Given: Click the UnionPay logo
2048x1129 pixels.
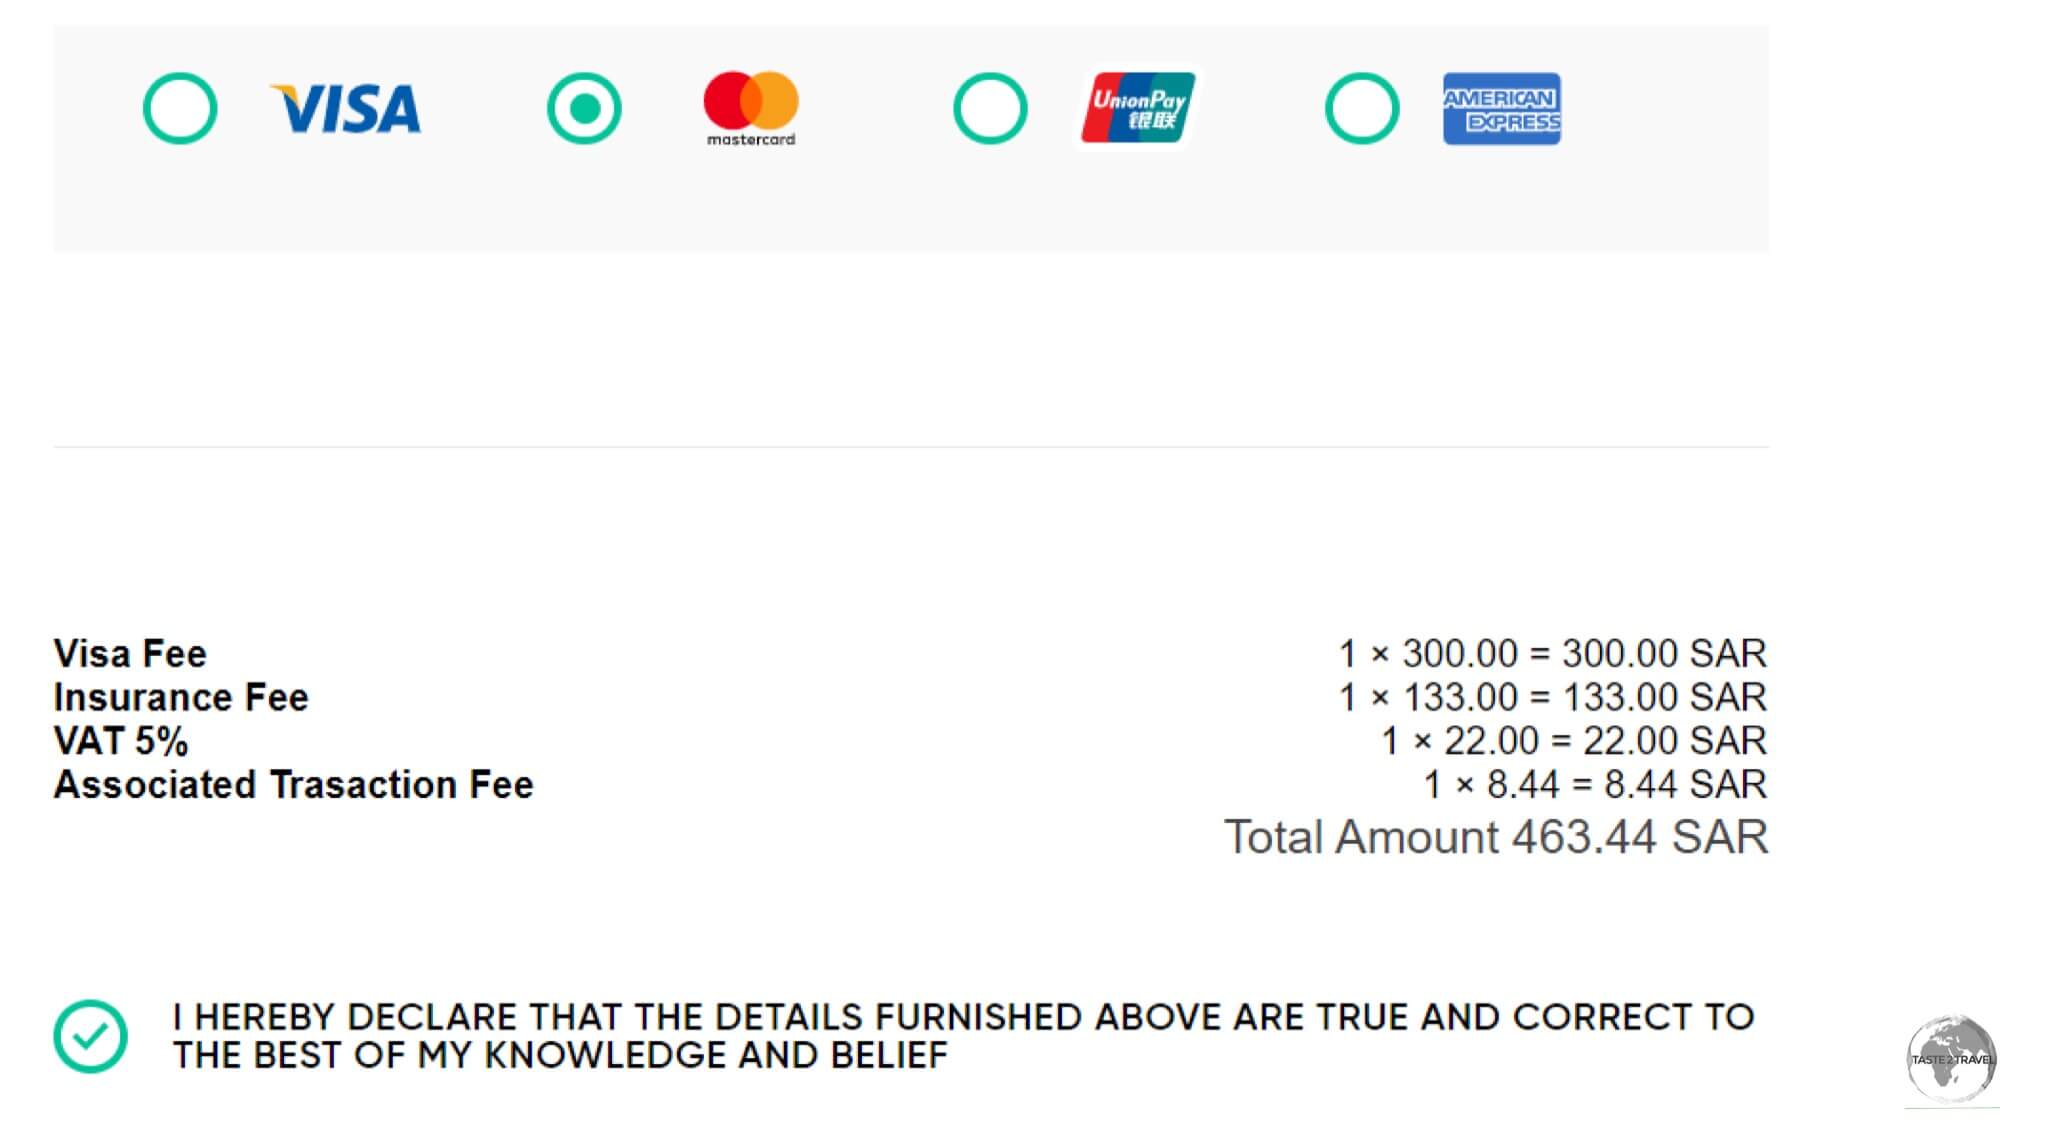Looking at the screenshot, I should pos(1138,107).
